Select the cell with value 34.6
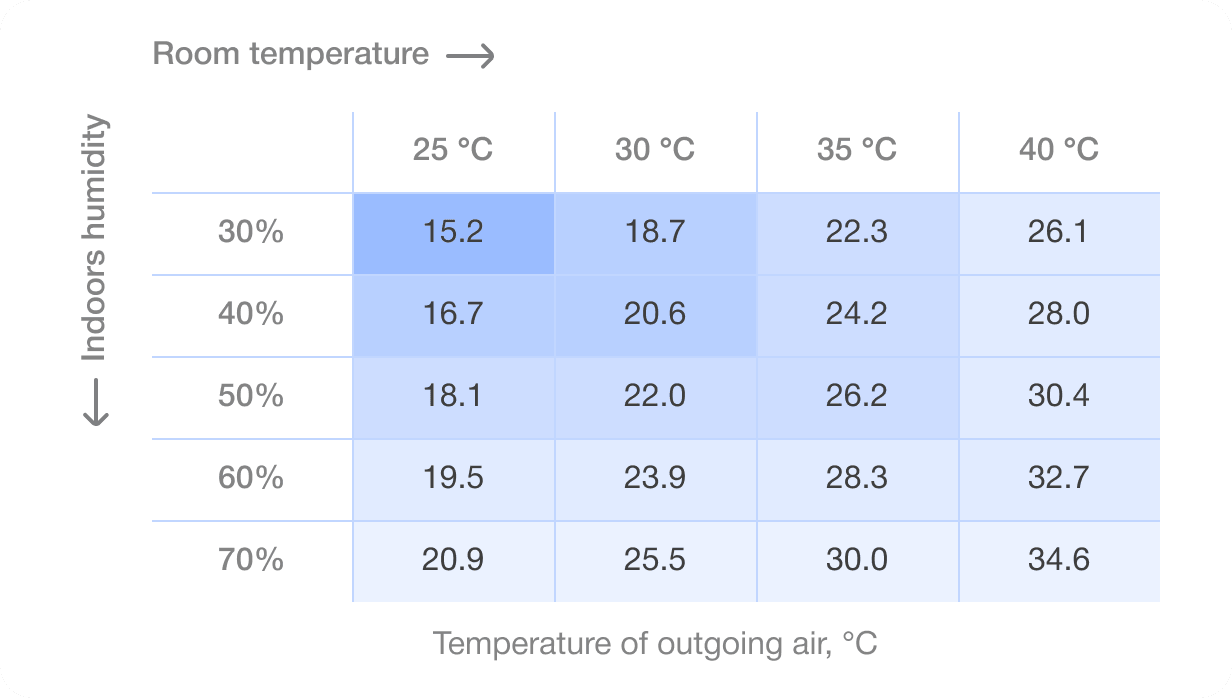Image resolution: width=1232 pixels, height=698 pixels. point(1059,560)
